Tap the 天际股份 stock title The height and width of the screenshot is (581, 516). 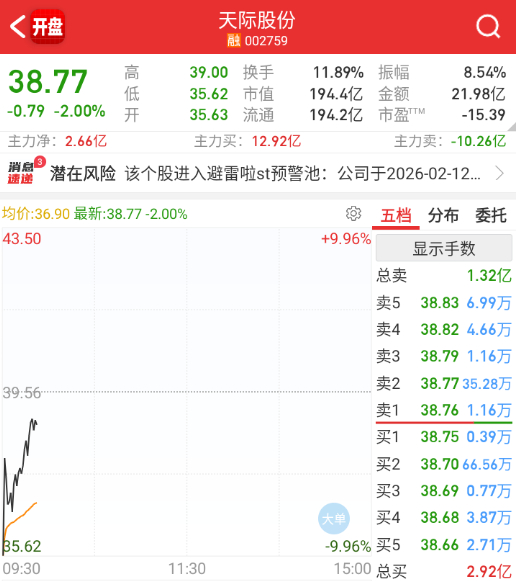click(257, 20)
